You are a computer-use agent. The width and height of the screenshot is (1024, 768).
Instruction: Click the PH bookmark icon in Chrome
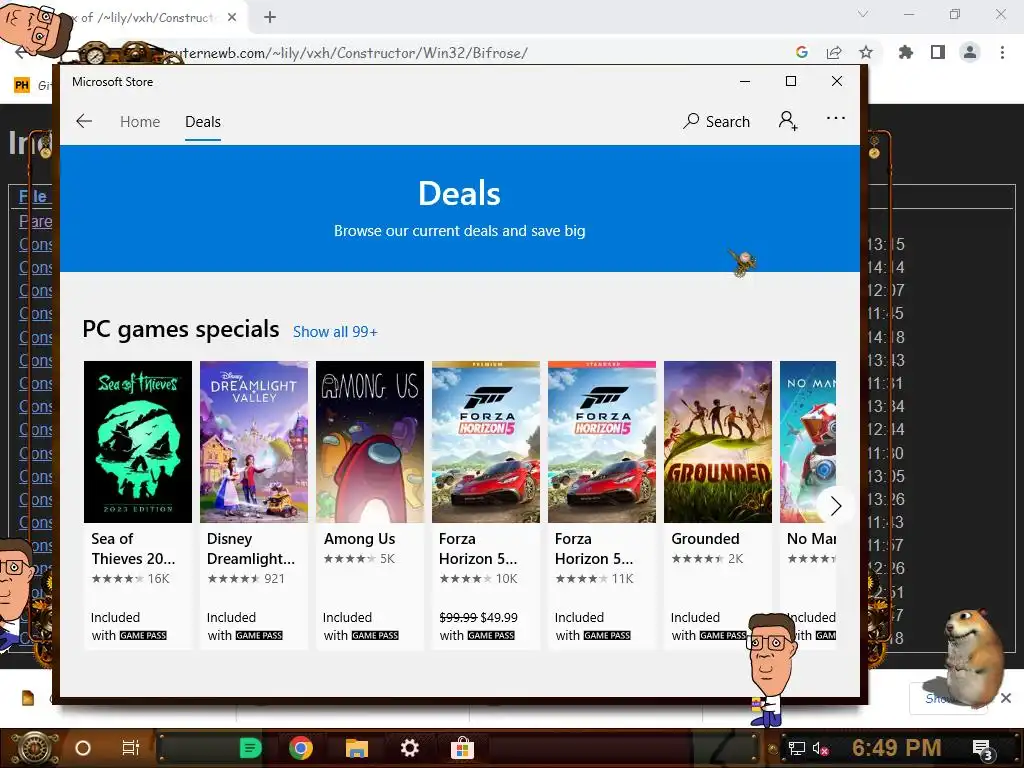click(x=22, y=85)
